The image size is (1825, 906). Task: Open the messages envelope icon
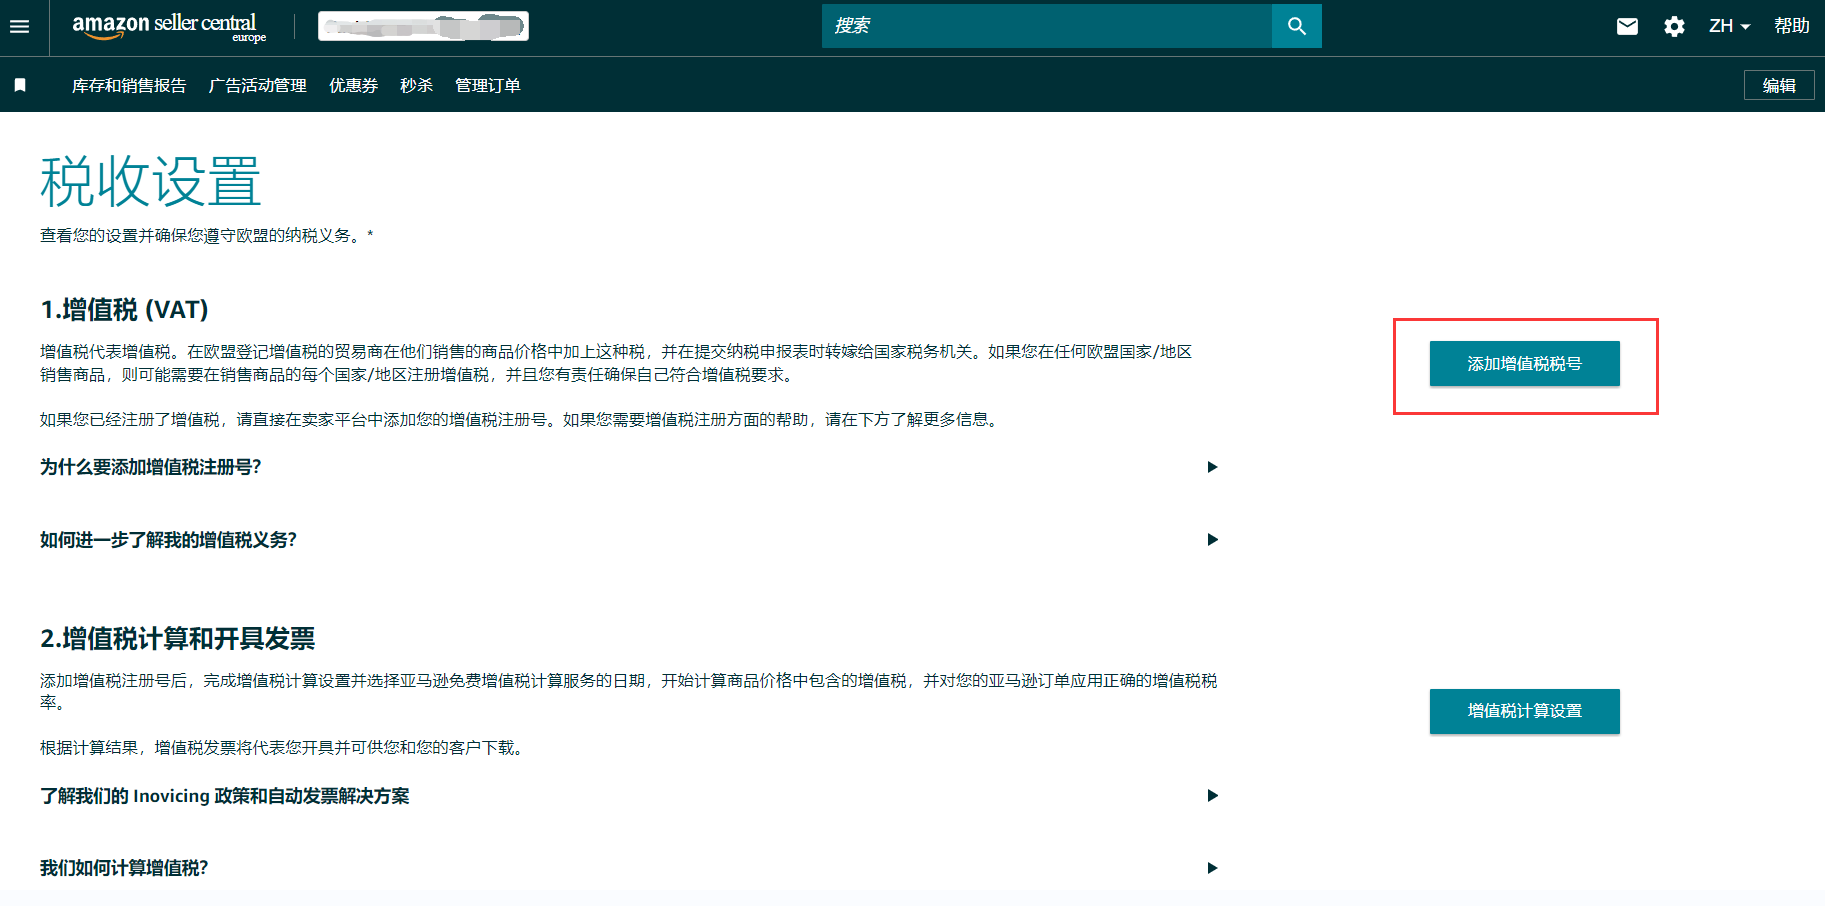click(x=1626, y=27)
